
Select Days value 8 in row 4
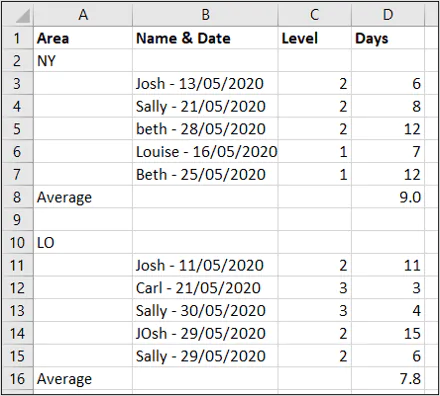point(388,106)
